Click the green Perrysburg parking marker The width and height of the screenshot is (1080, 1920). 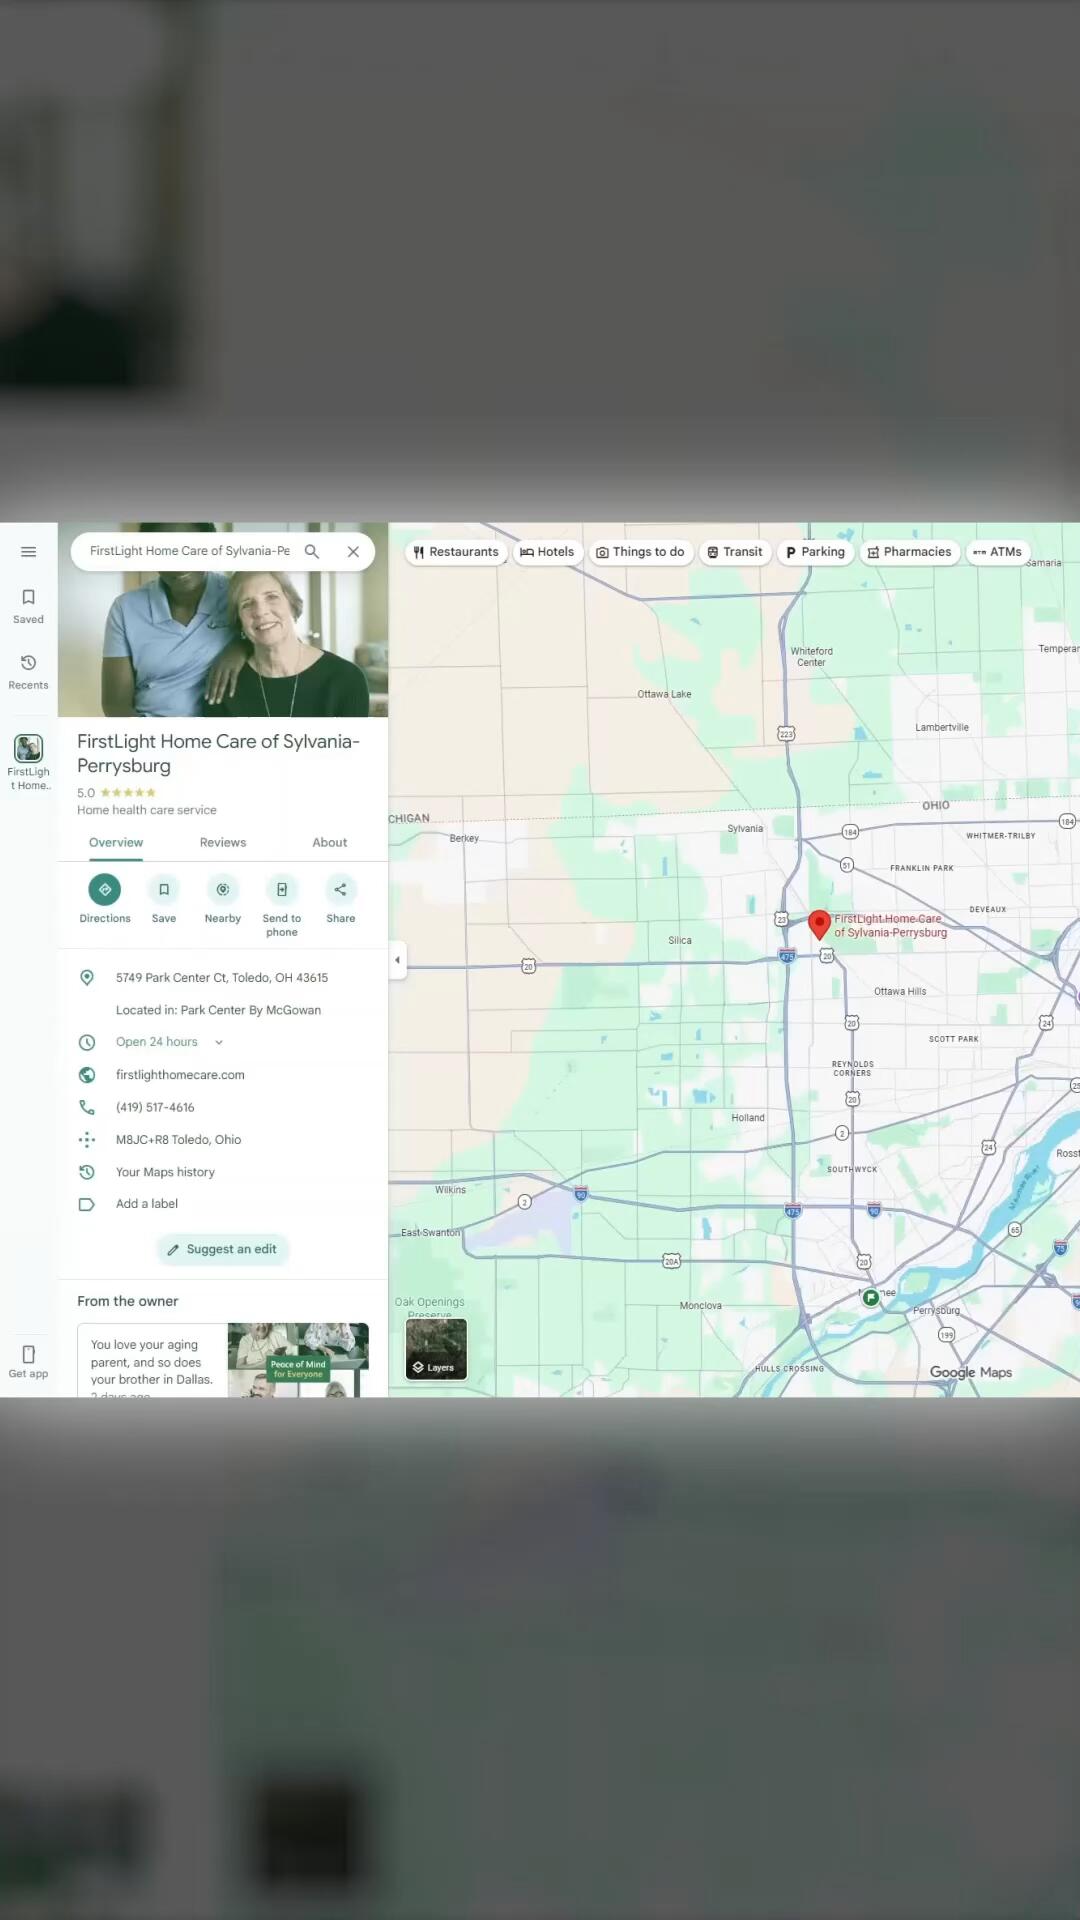pos(870,1297)
